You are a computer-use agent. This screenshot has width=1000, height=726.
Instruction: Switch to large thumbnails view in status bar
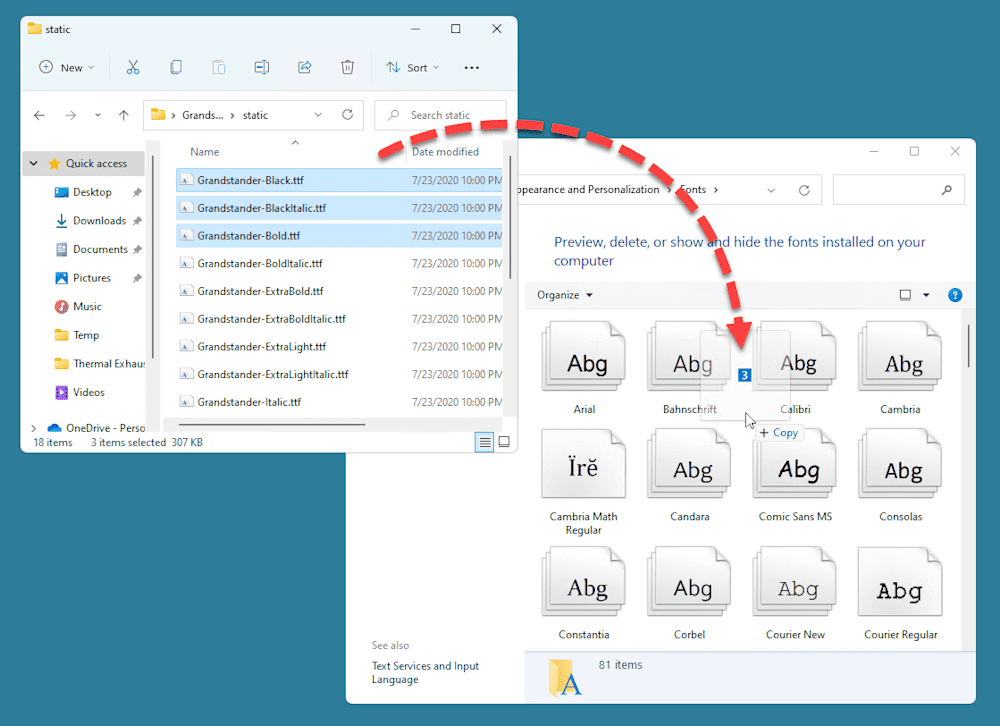(x=504, y=441)
